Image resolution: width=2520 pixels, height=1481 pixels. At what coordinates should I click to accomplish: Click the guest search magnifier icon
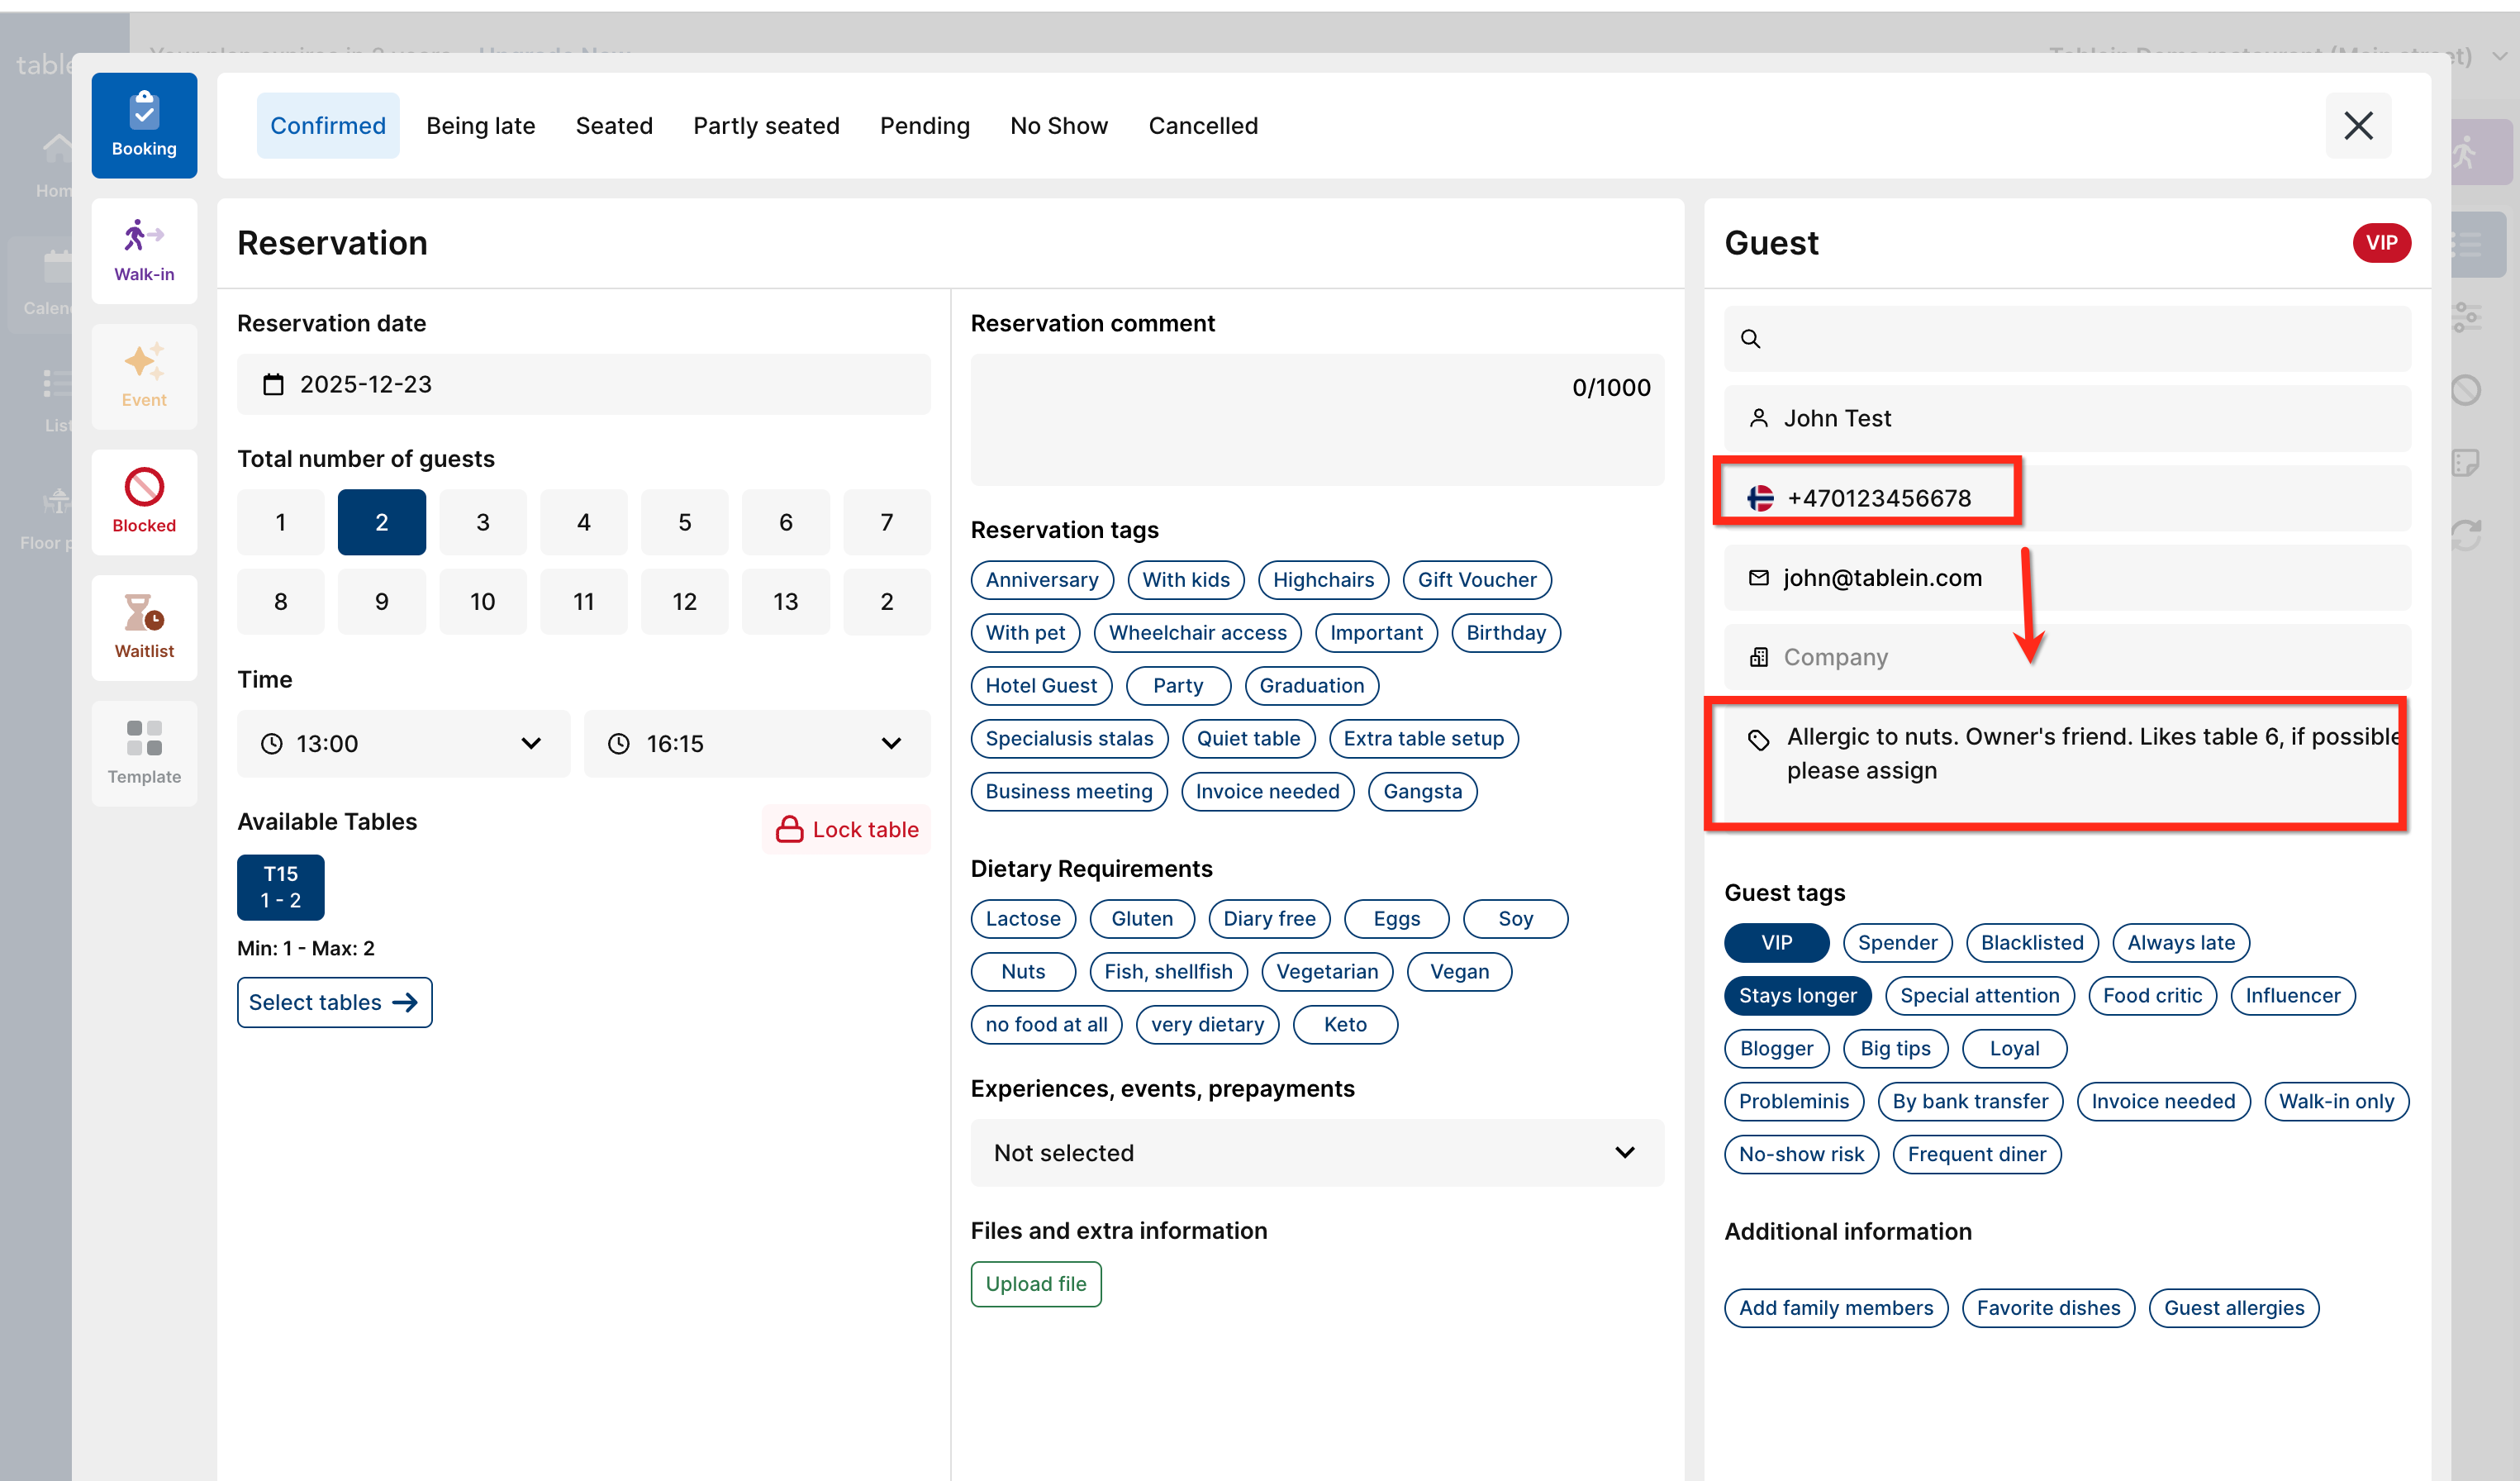1750,339
